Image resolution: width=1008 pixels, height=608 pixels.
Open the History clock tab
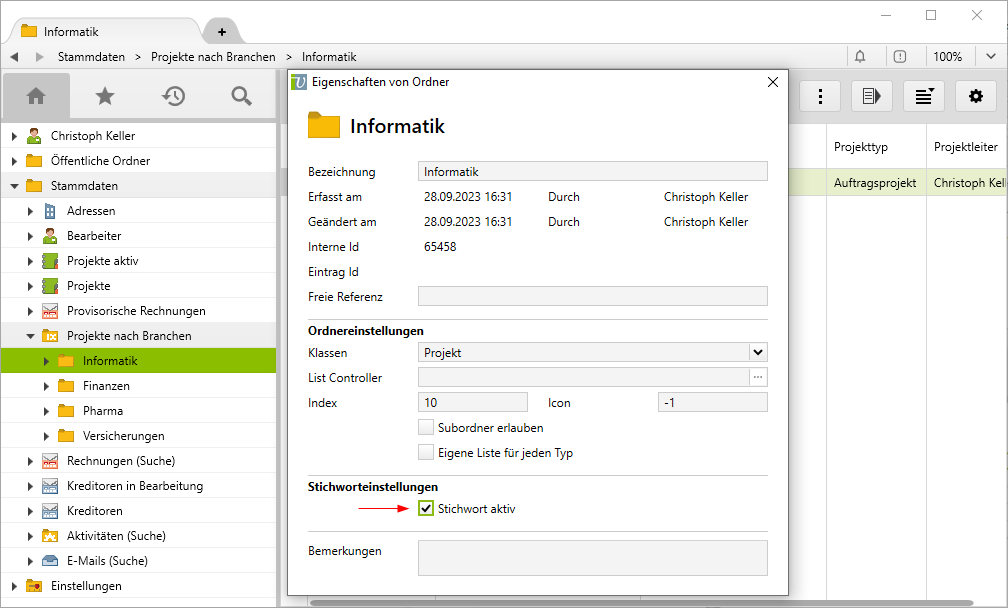click(174, 96)
